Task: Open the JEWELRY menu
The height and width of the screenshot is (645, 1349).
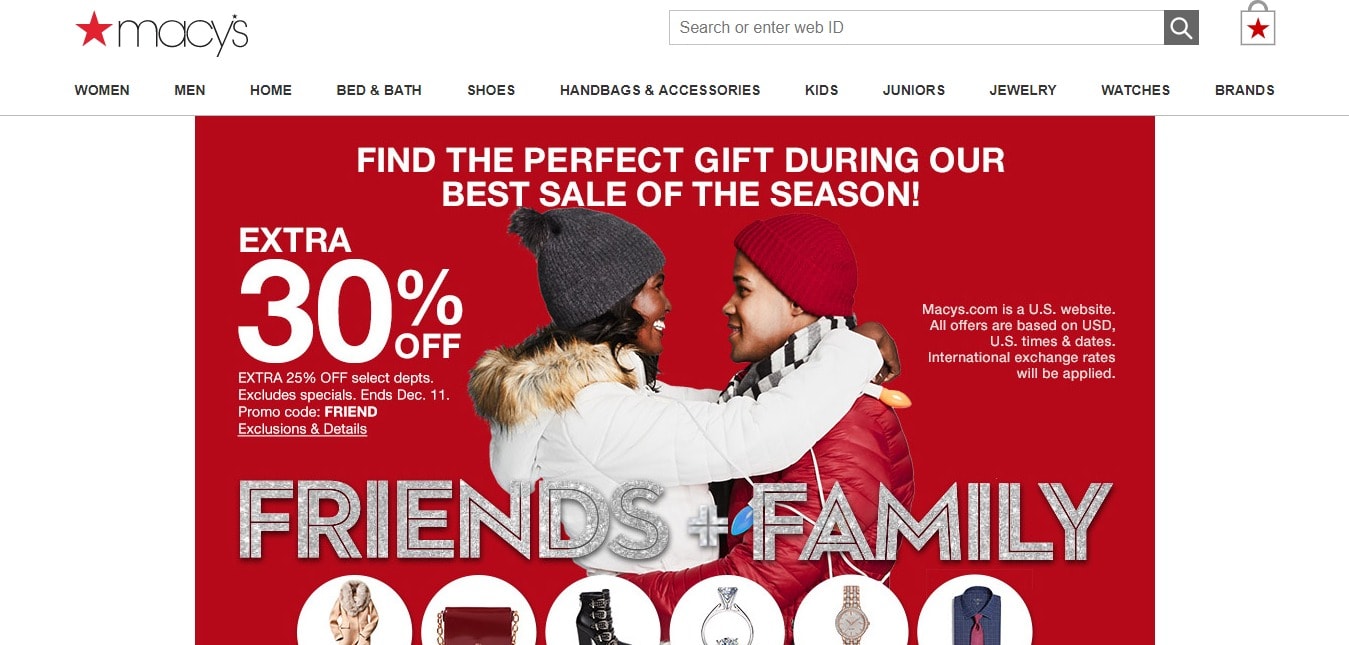Action: tap(1023, 90)
